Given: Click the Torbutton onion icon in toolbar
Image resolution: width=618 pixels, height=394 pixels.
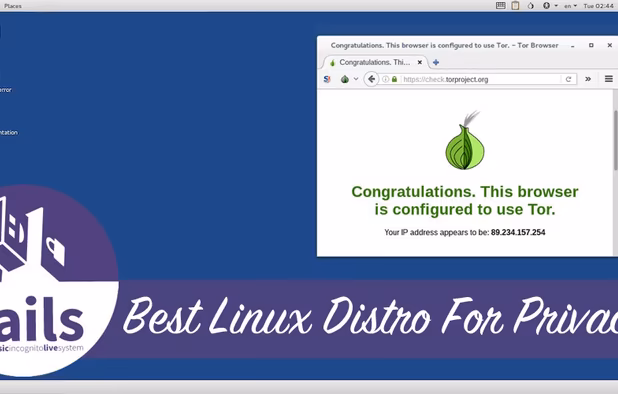Looking at the screenshot, I should tap(345, 79).
